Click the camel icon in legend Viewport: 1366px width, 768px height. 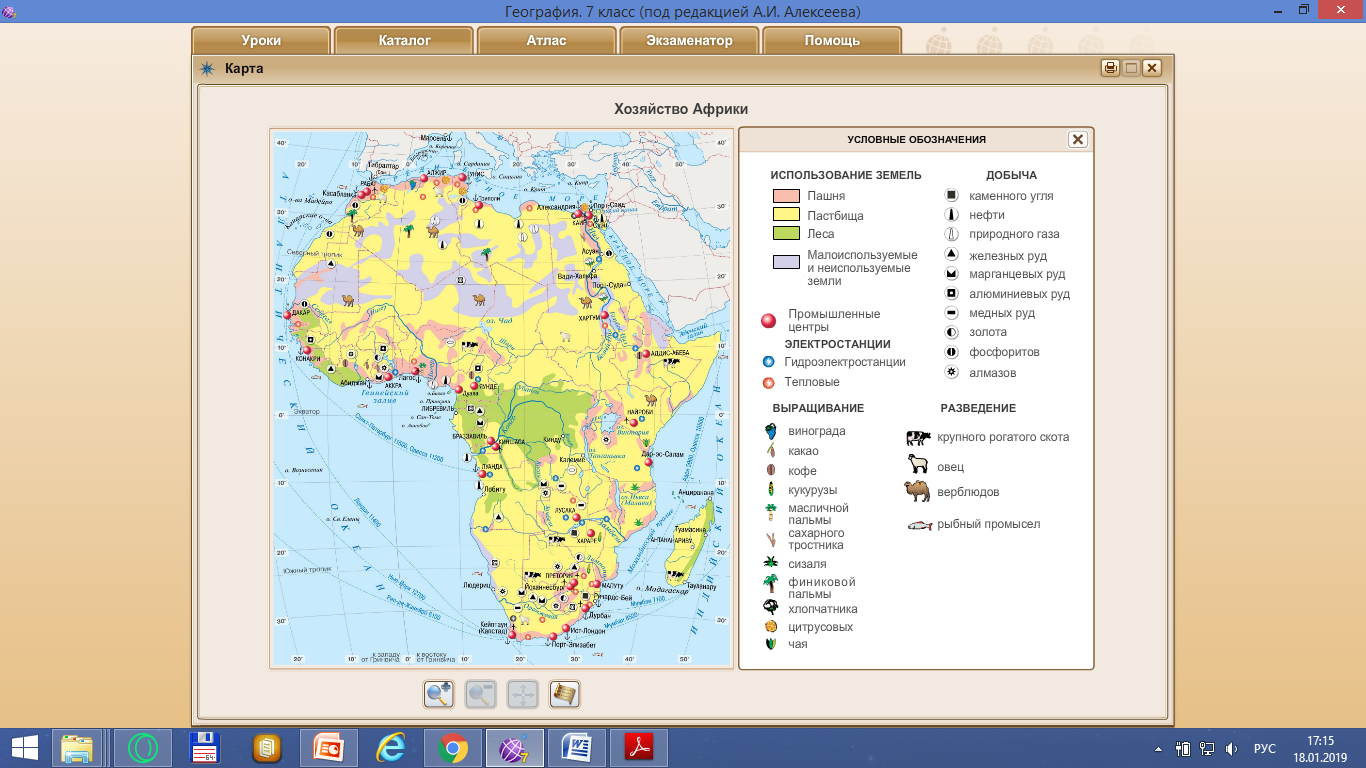pyautogui.click(x=917, y=491)
